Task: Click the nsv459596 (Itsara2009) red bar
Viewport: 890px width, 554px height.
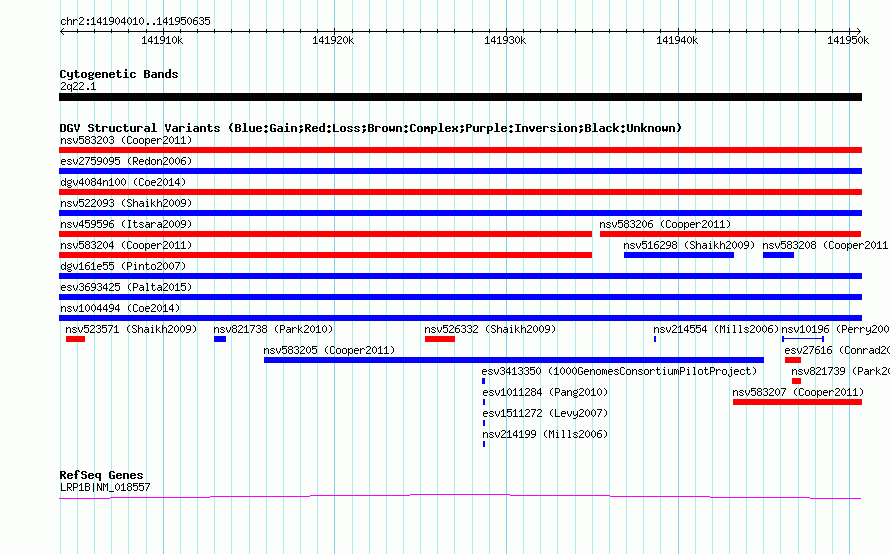Action: click(x=325, y=234)
